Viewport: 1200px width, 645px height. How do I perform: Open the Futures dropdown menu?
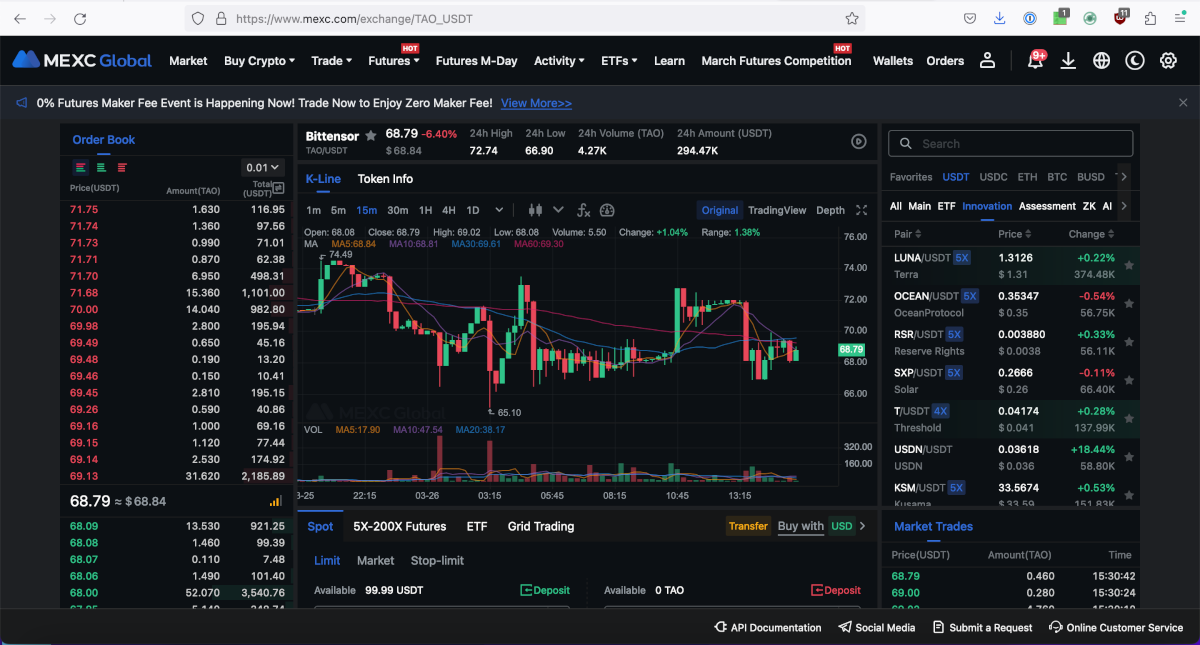coord(393,61)
